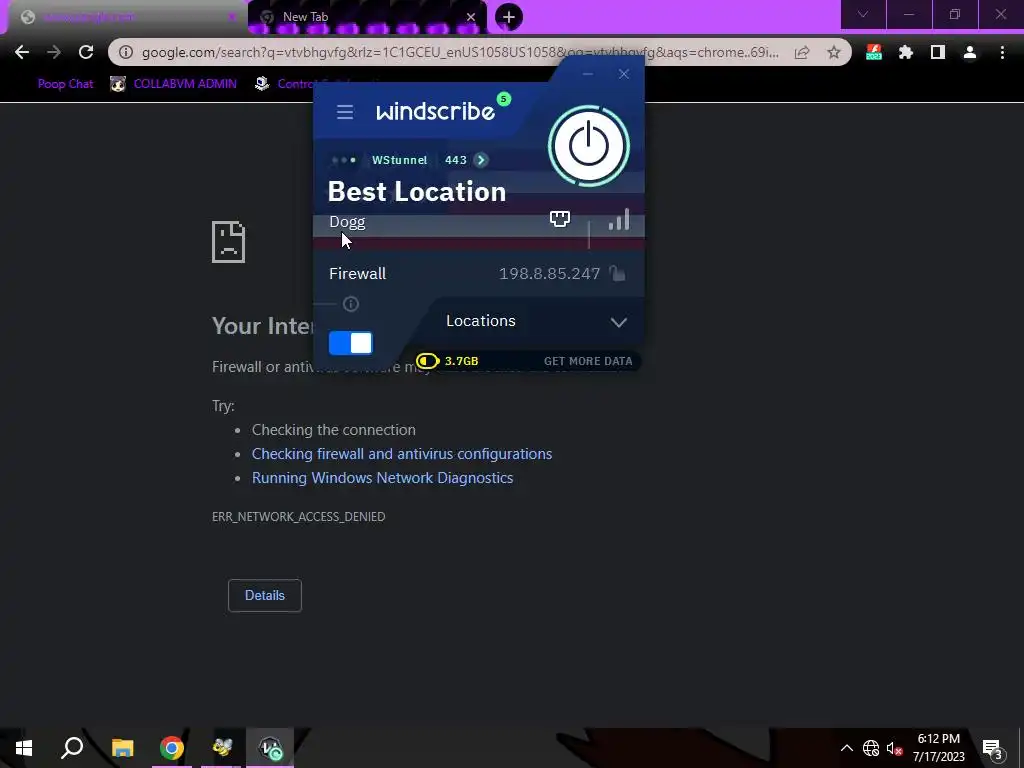
Task: Show hidden system tray icons
Action: [846, 748]
